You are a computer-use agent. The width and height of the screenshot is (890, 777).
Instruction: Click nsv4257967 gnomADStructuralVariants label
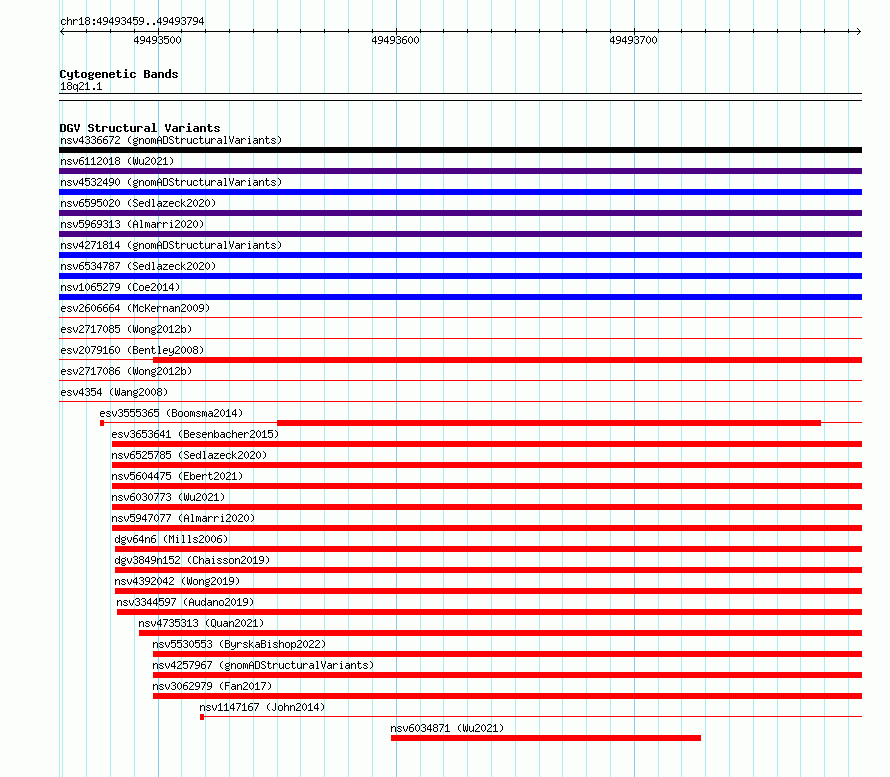263,665
